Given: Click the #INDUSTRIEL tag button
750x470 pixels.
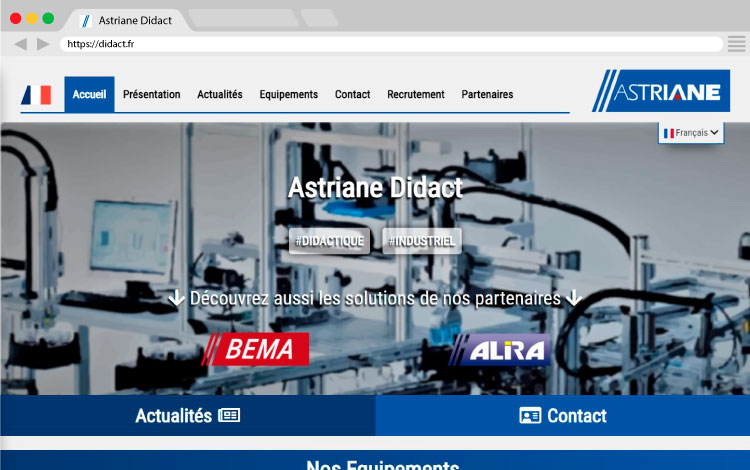Looking at the screenshot, I should tap(421, 241).
